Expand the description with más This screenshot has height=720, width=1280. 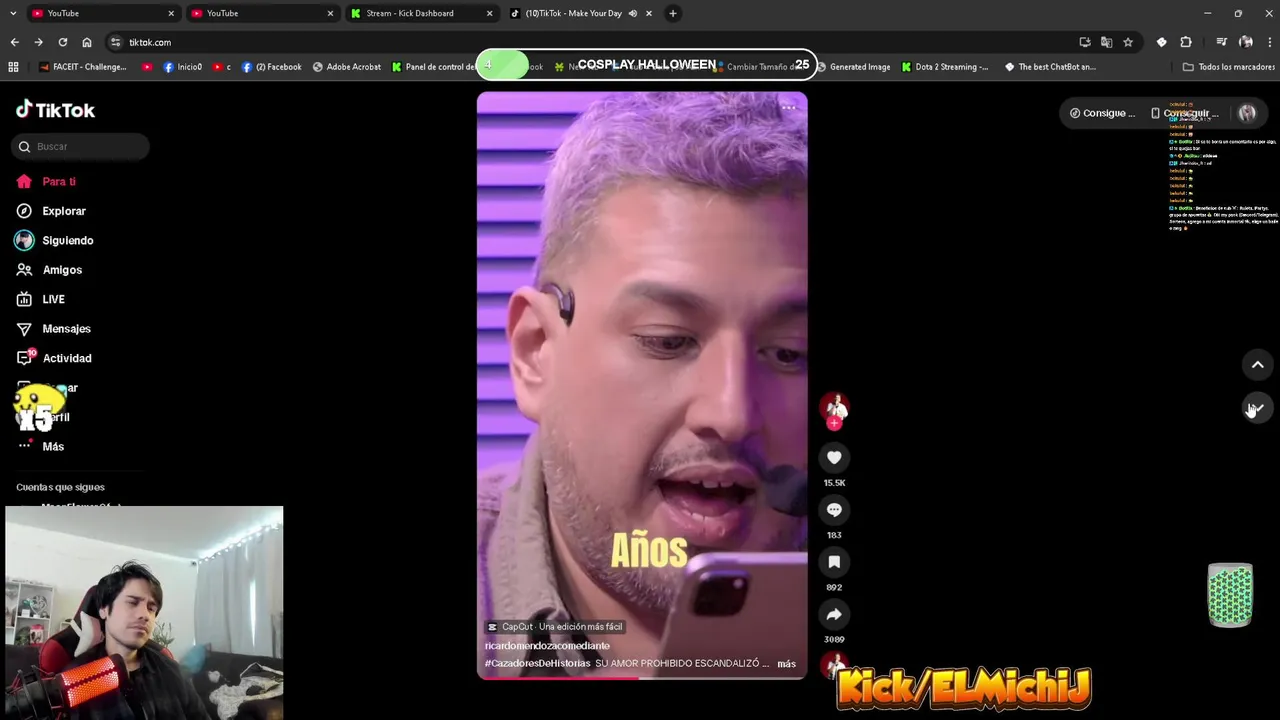(787, 664)
